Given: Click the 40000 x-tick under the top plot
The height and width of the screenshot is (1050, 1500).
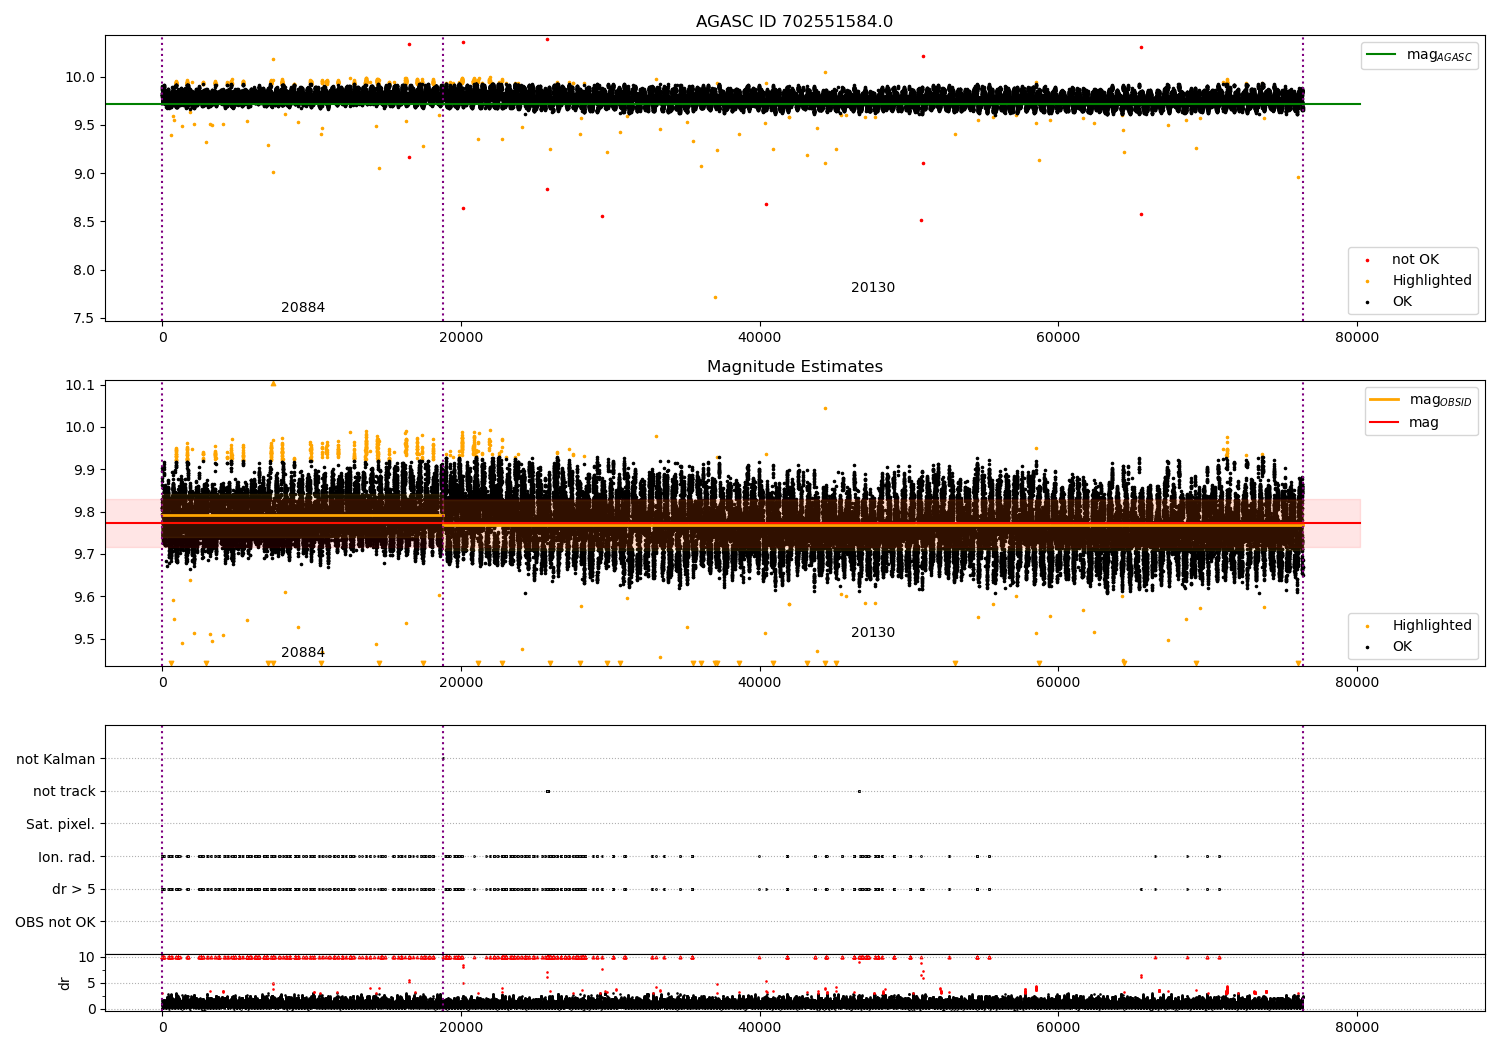Looking at the screenshot, I should 759,338.
